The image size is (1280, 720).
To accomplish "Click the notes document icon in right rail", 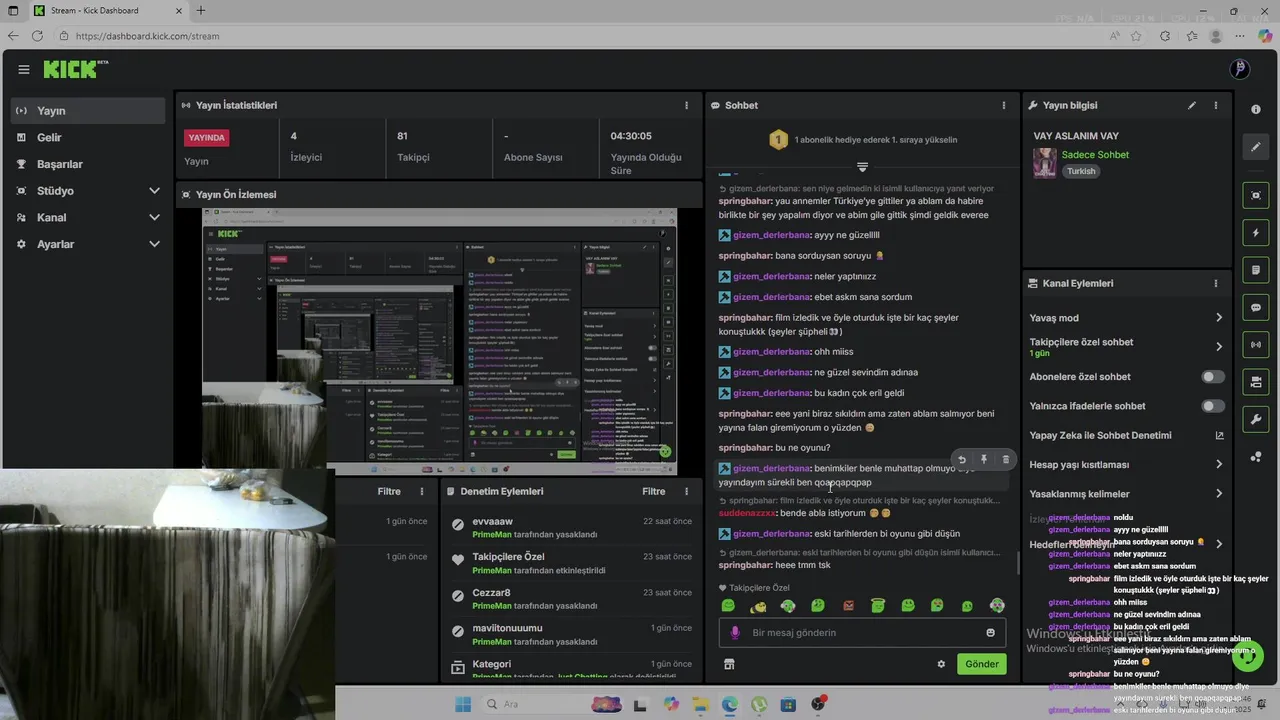I will (x=1256, y=270).
